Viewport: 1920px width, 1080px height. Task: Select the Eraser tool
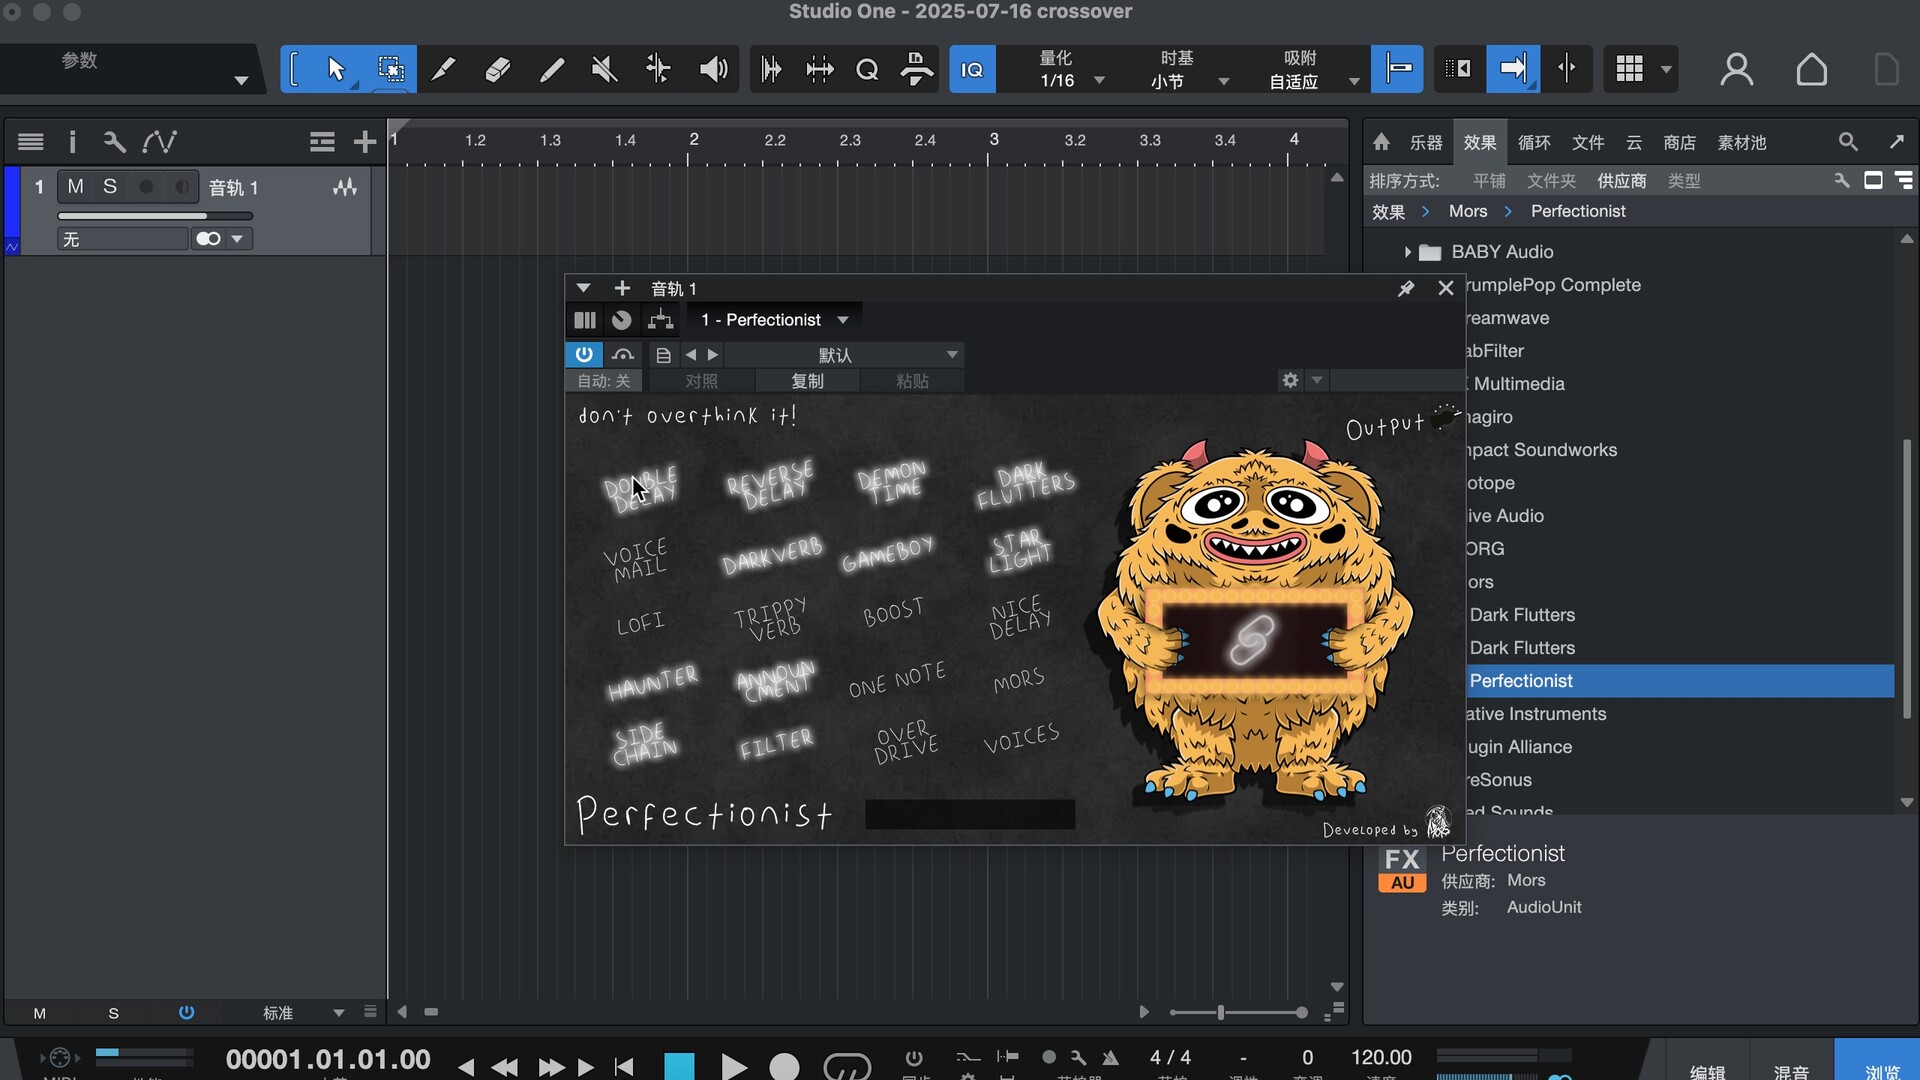coord(497,69)
